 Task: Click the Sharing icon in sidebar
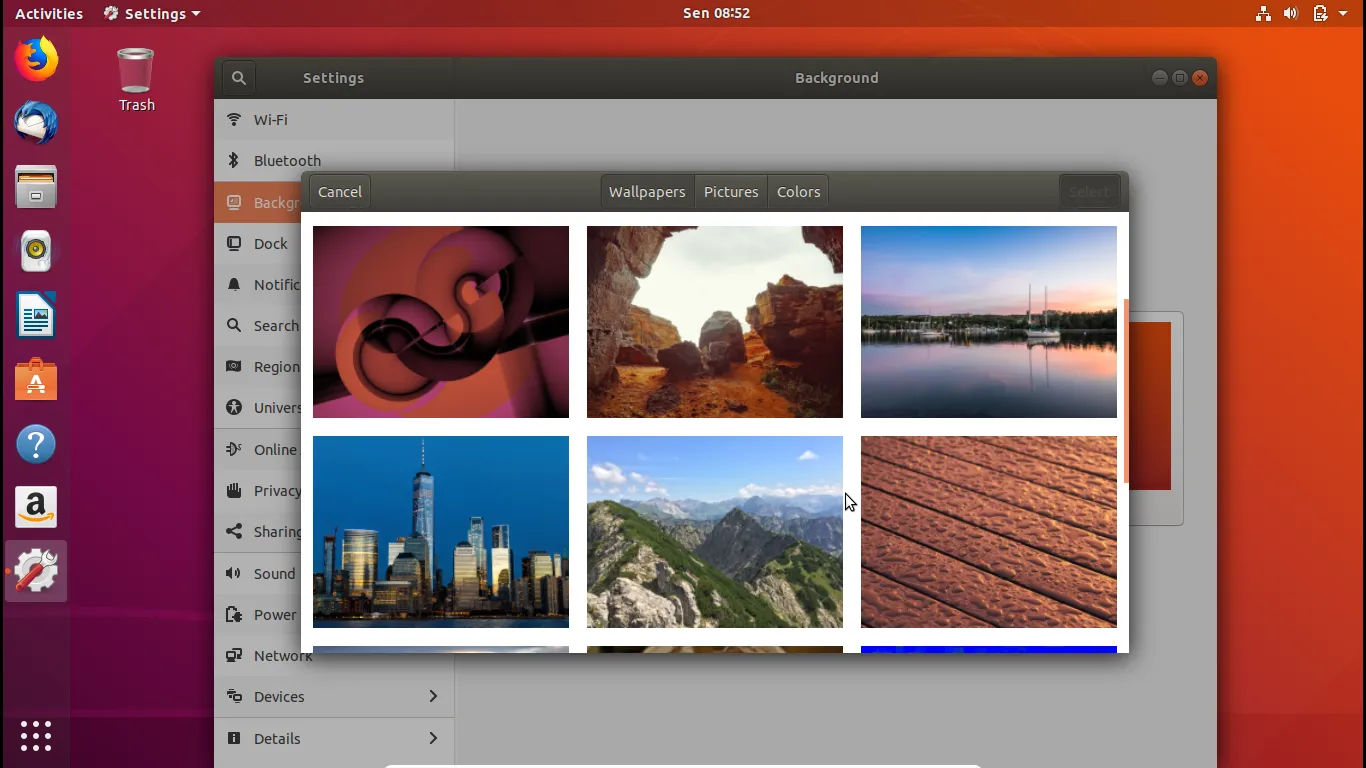pos(234,531)
